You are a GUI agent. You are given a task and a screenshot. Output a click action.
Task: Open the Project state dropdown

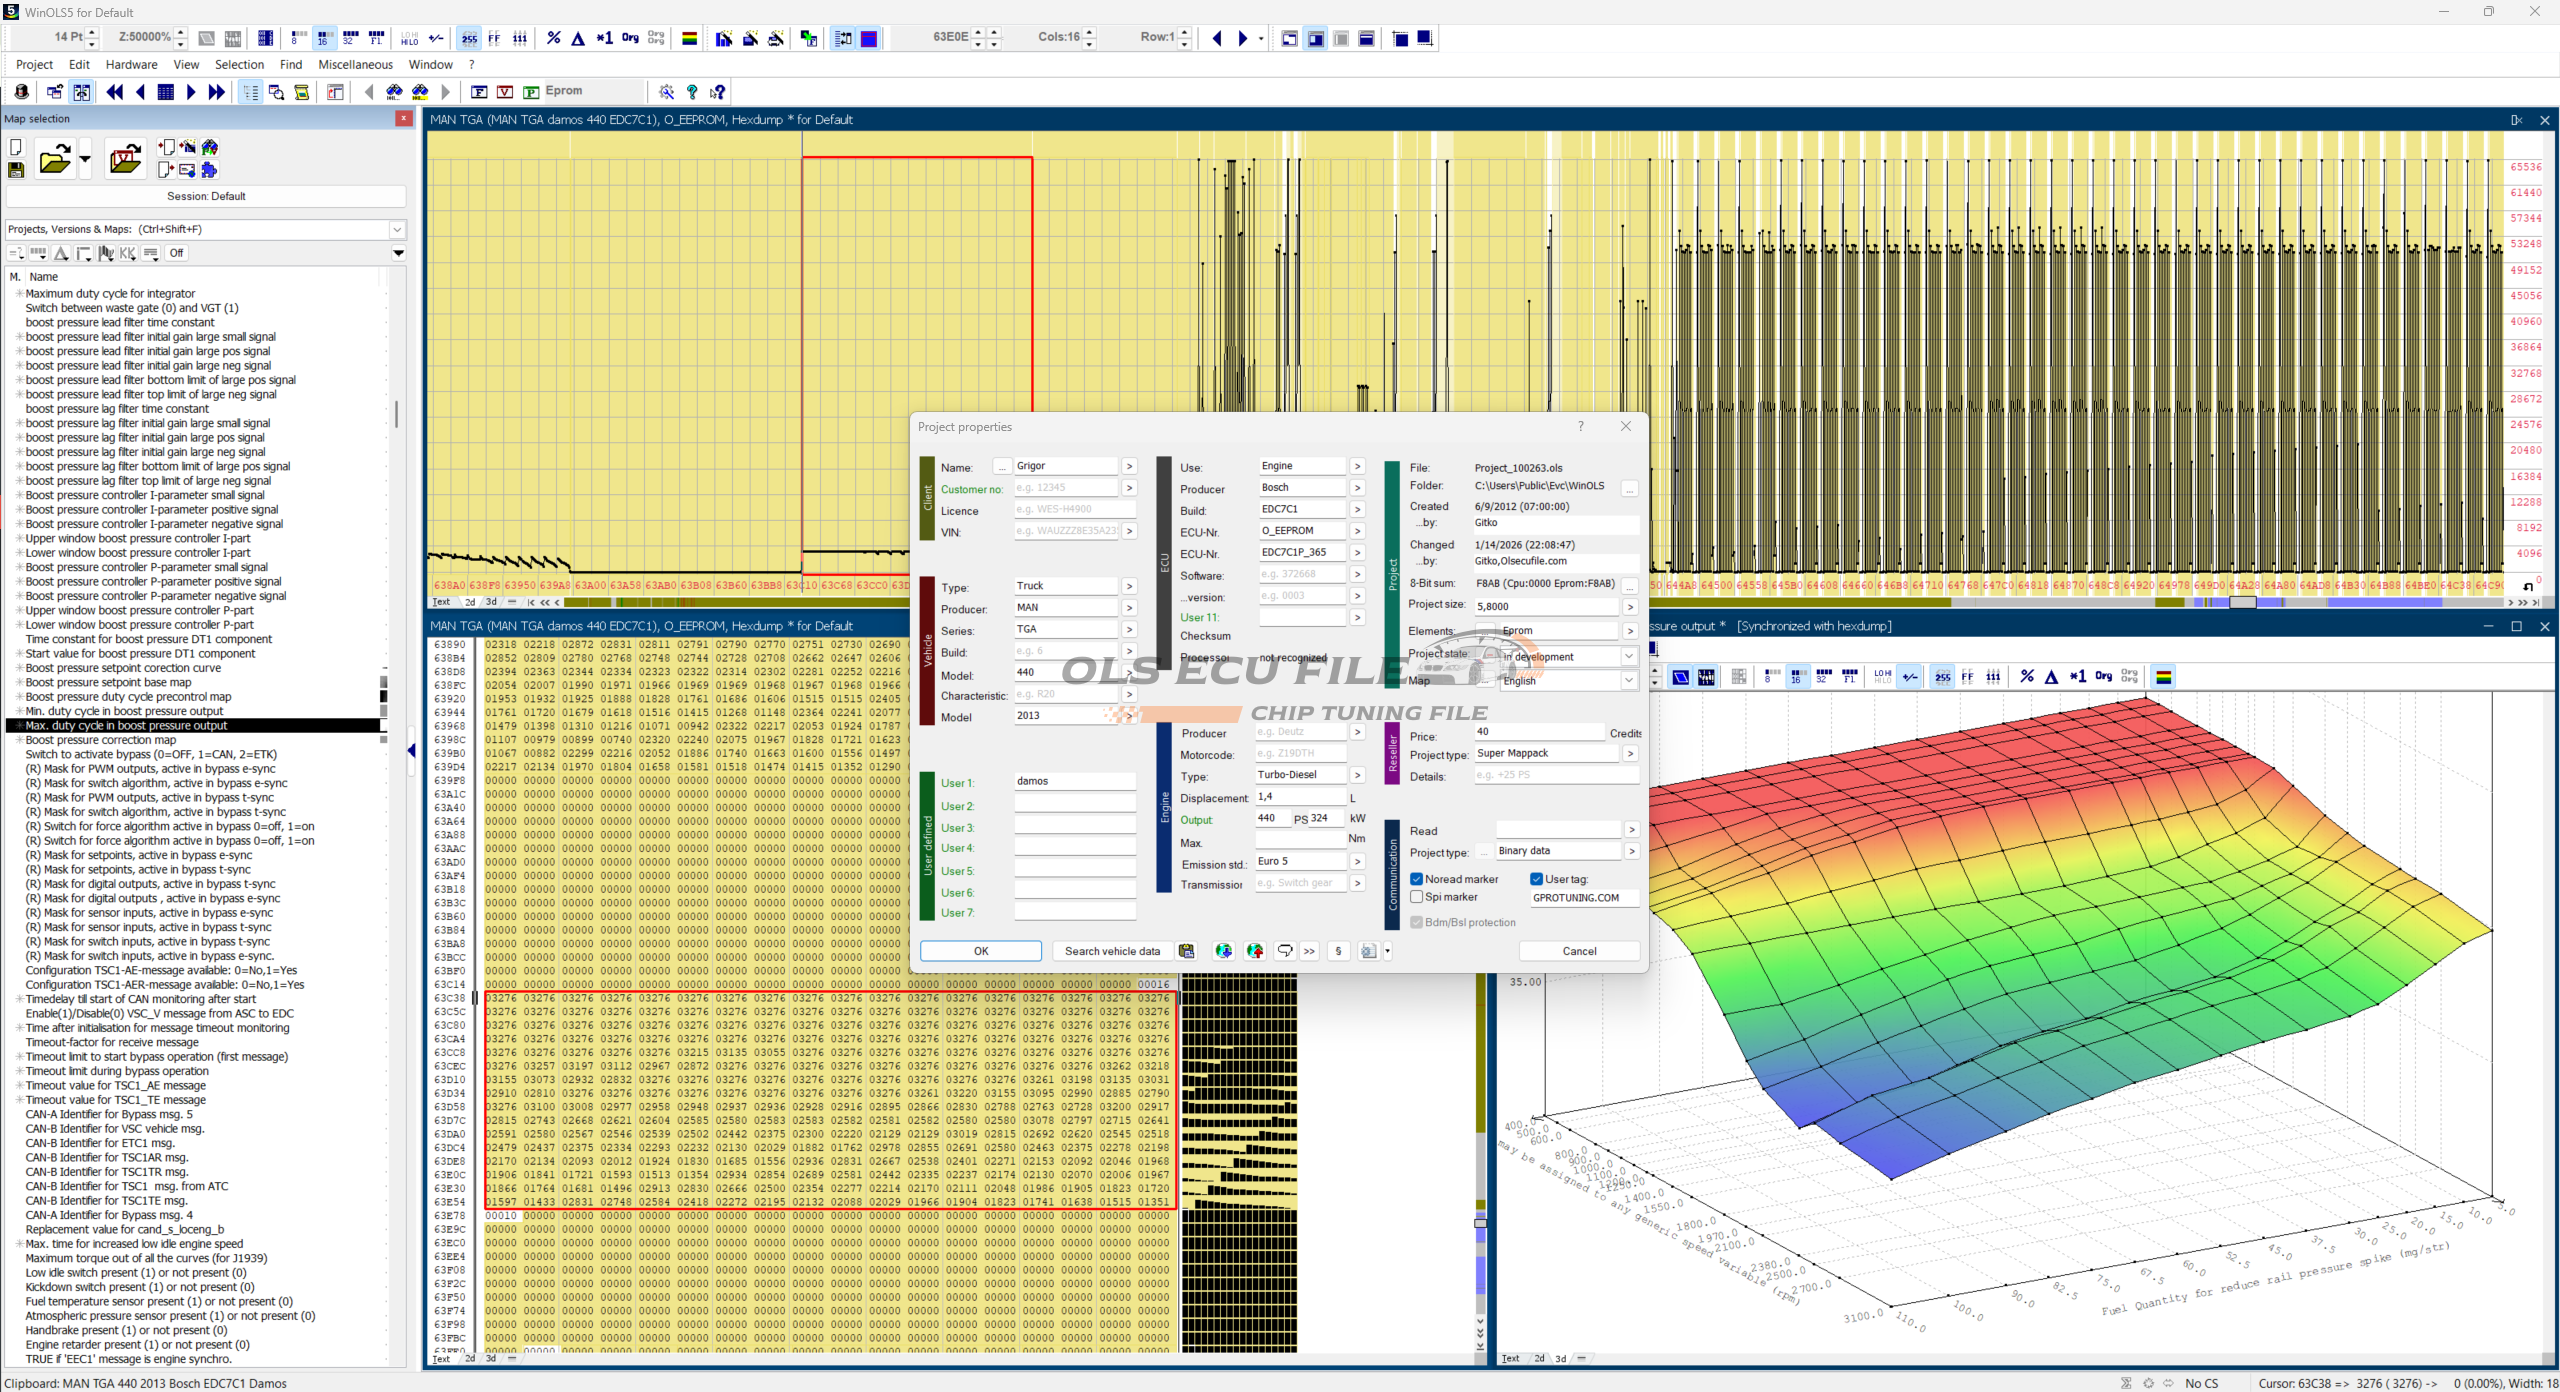pos(1629,657)
